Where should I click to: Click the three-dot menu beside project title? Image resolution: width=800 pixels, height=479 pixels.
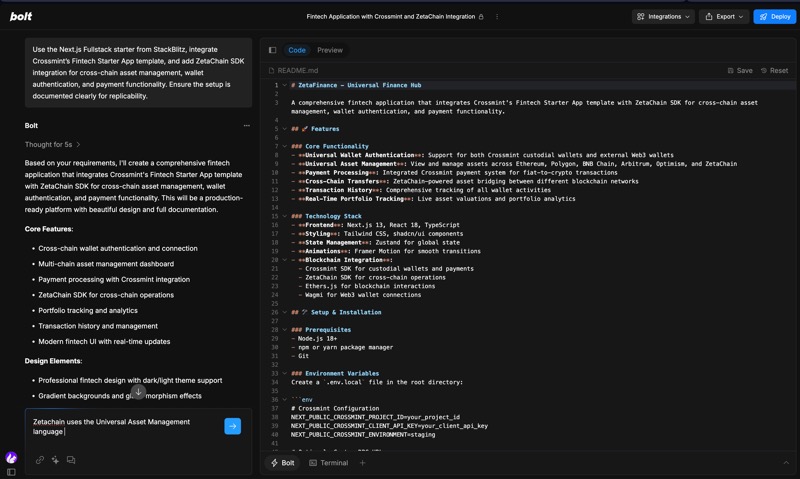click(x=497, y=17)
